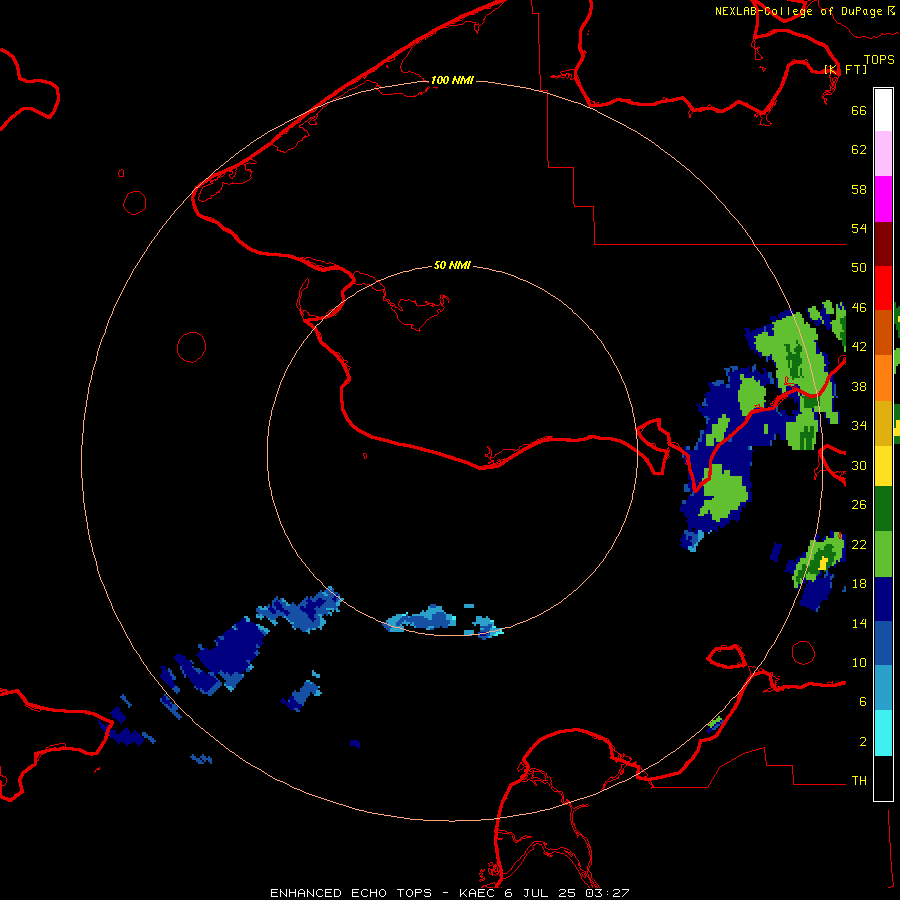Viewport: 900px width, 900px height.
Task: Click the 26 legend value
Action: [859, 505]
